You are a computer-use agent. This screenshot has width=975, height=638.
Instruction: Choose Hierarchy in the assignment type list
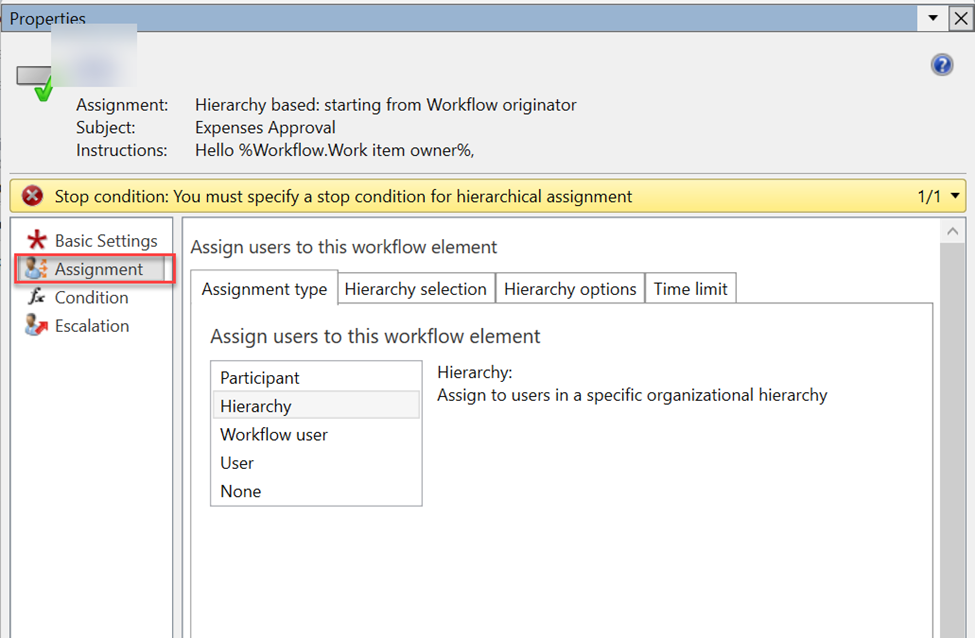256,406
